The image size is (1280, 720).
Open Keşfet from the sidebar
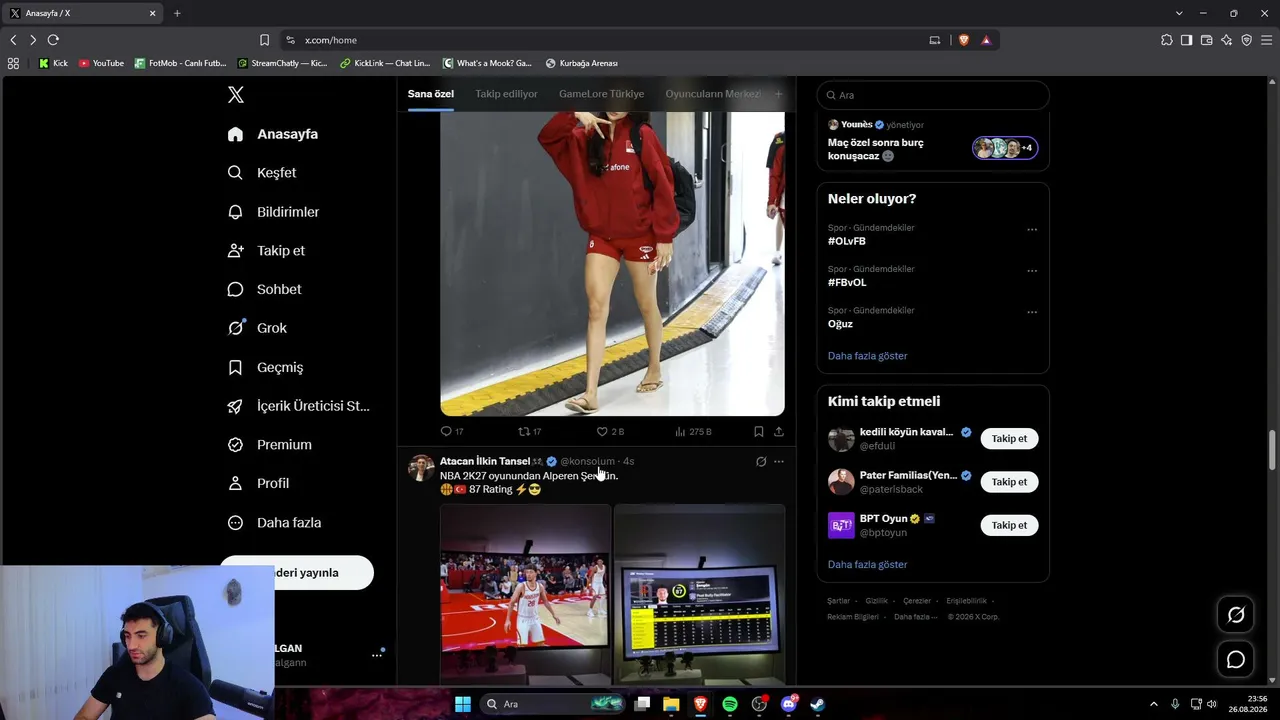click(x=262, y=173)
